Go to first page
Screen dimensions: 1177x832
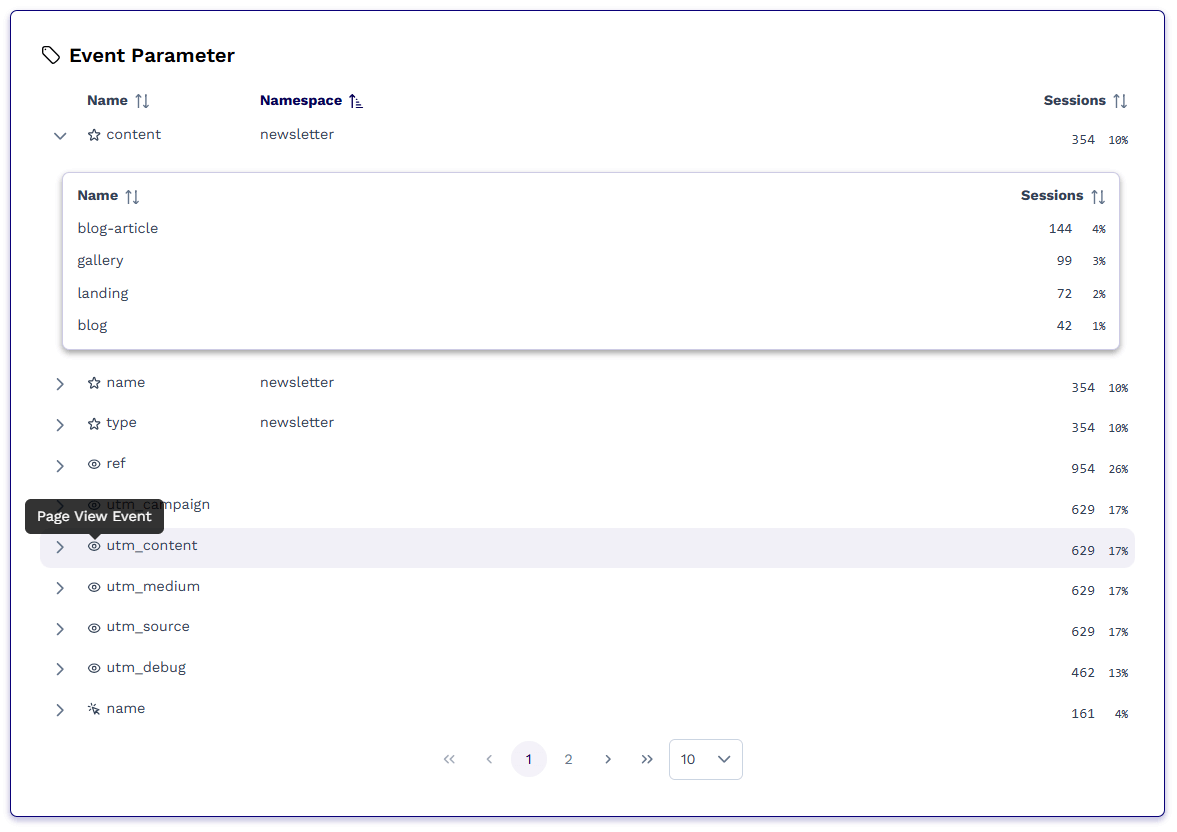click(x=449, y=759)
